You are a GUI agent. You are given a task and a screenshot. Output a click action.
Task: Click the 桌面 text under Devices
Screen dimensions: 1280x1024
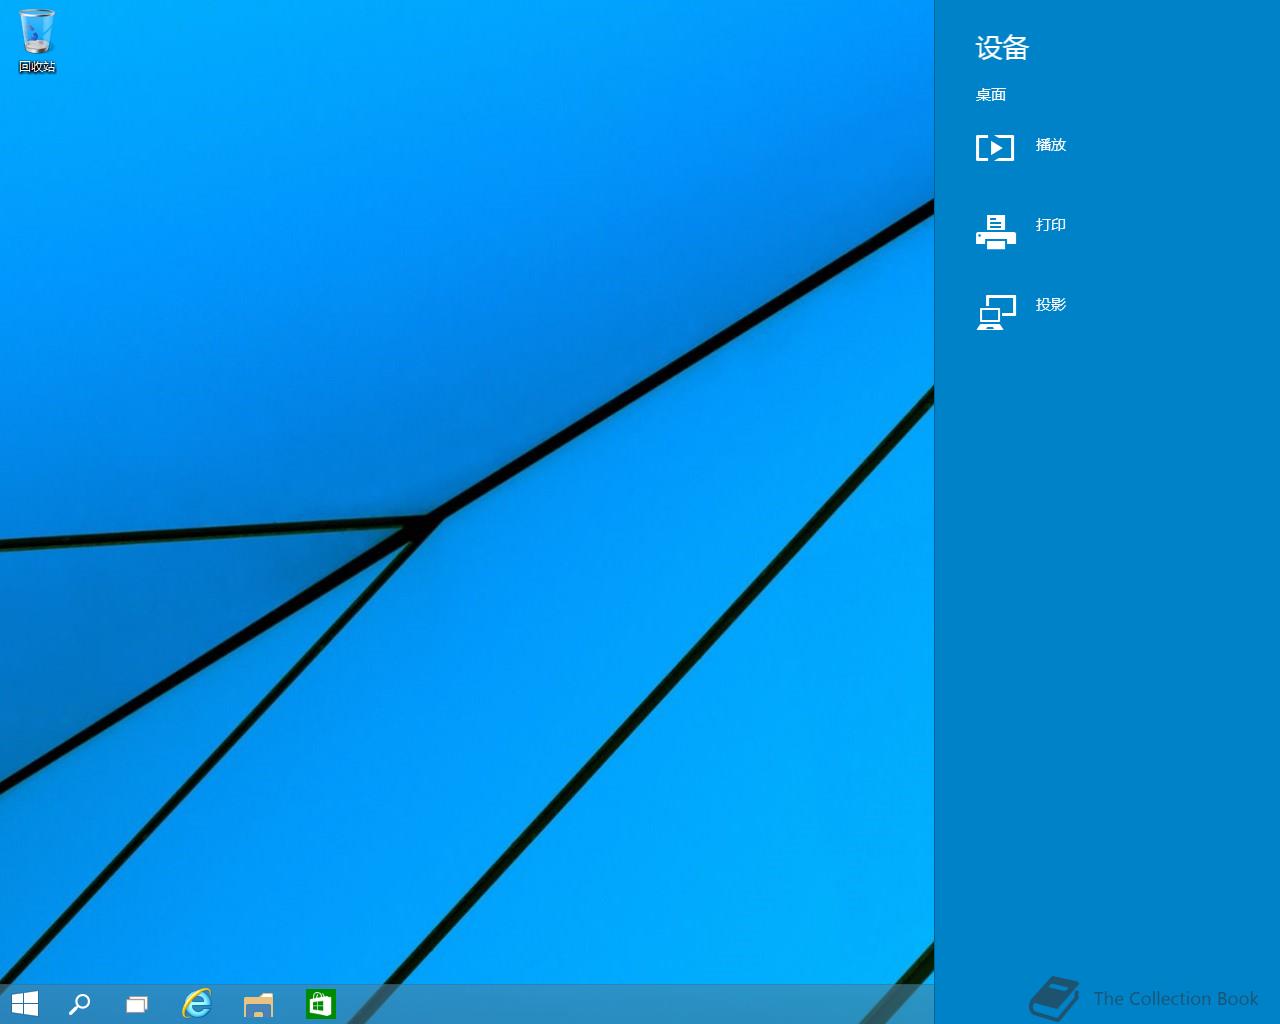991,95
